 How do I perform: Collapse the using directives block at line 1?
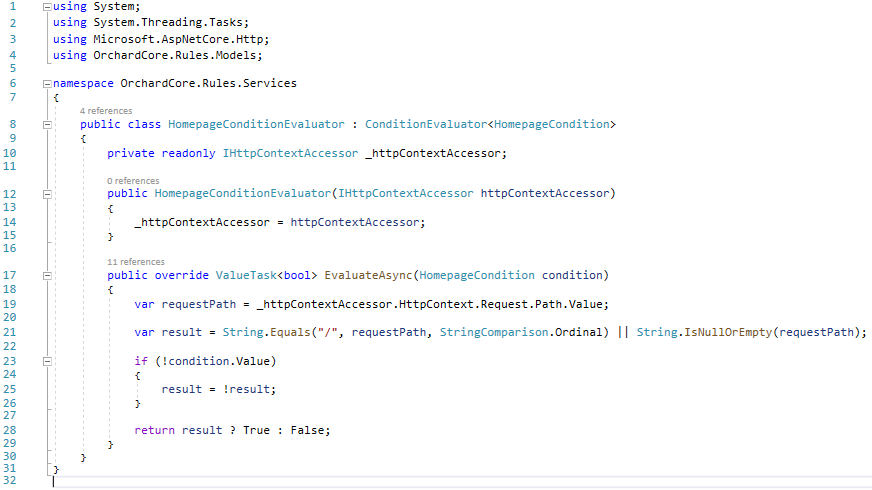click(47, 7)
